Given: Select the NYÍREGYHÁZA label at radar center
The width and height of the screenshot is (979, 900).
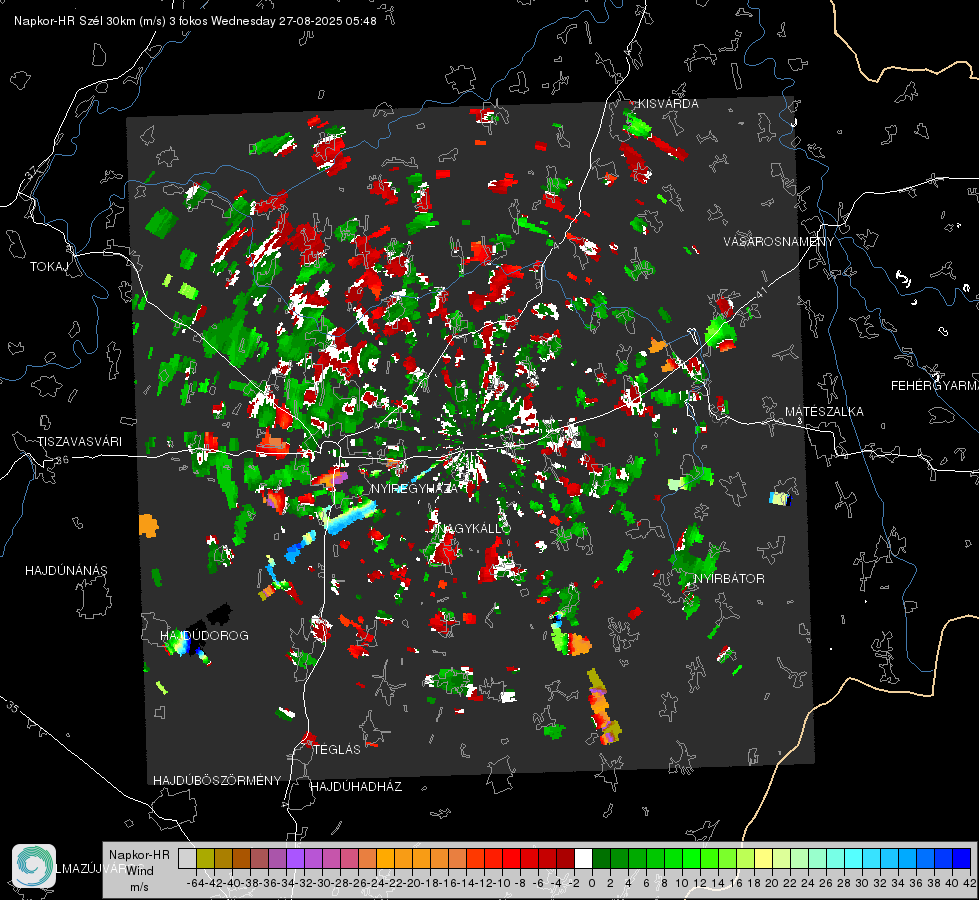Looking at the screenshot, I should point(414,489).
